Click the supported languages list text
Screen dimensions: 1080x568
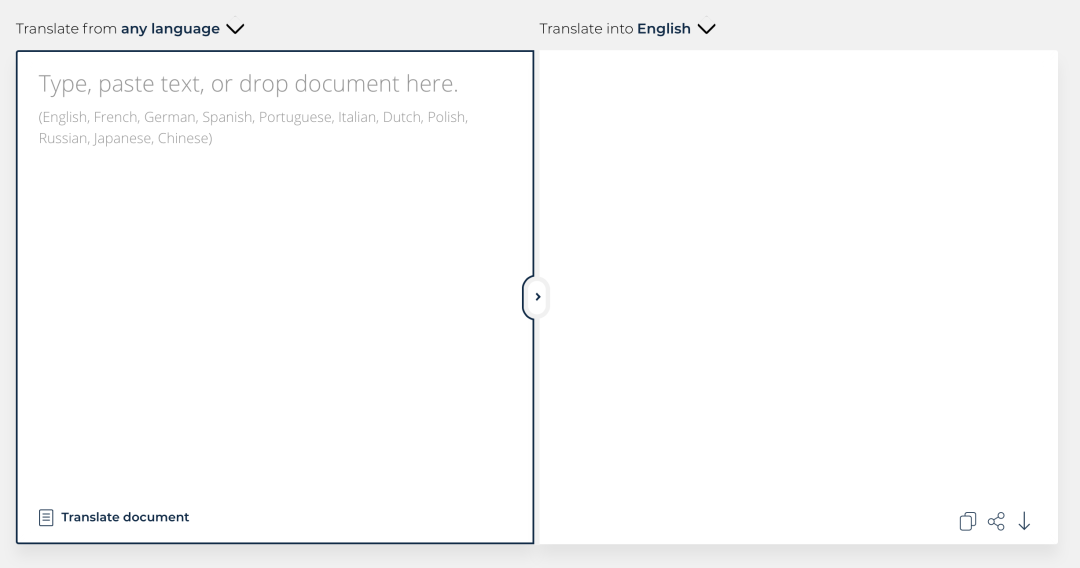[253, 127]
